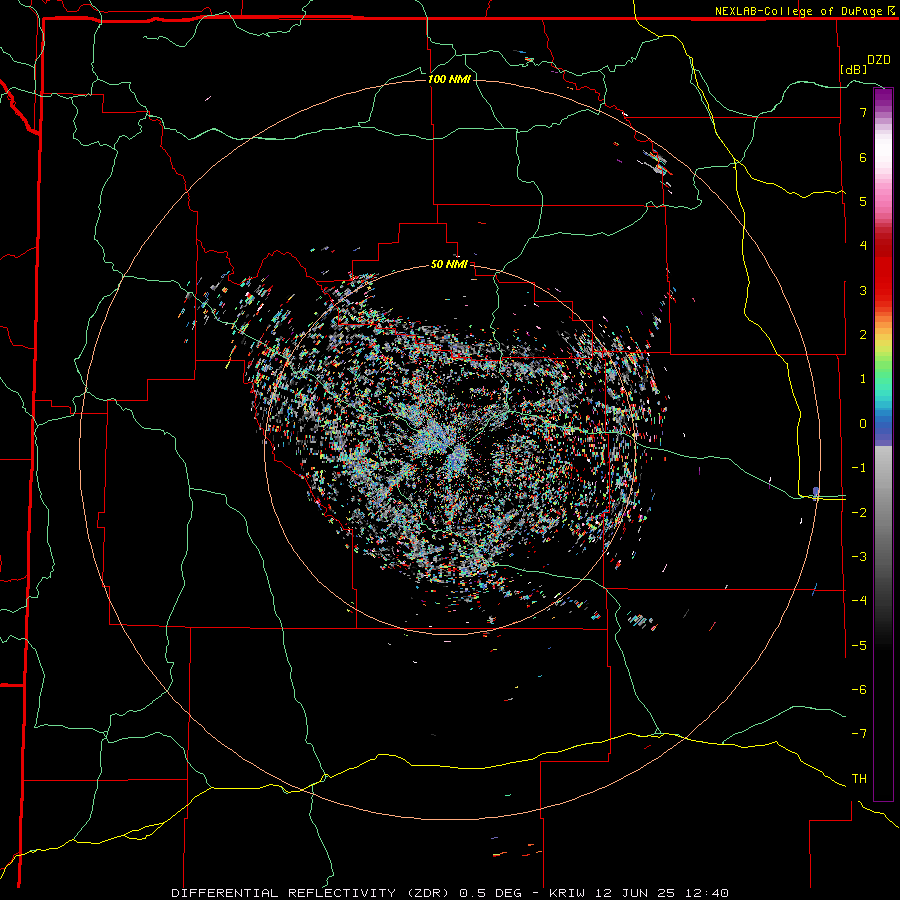Click the -6 value on the scale
This screenshot has height=900, width=900.
[859, 690]
